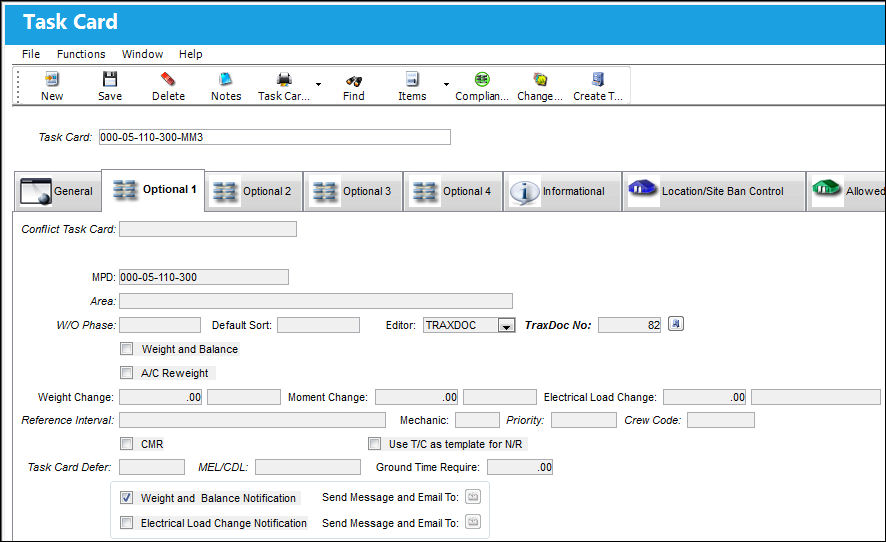
Task: Click the Conflict Task Card field
Action: click(208, 229)
